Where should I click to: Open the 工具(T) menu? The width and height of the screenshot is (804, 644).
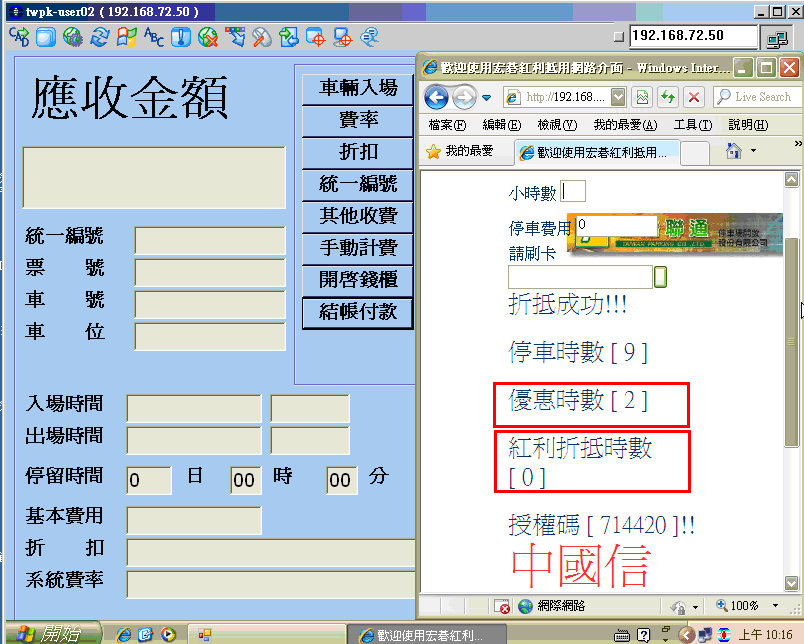692,125
